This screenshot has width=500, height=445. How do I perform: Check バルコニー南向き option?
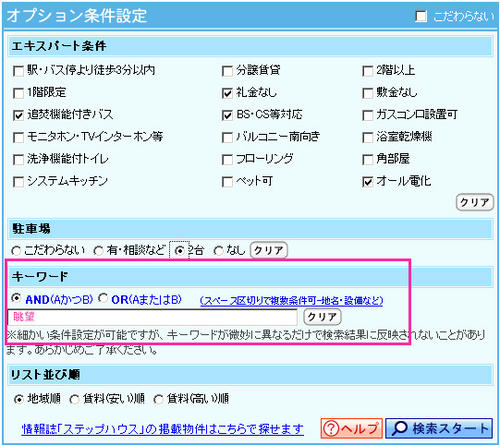[227, 137]
